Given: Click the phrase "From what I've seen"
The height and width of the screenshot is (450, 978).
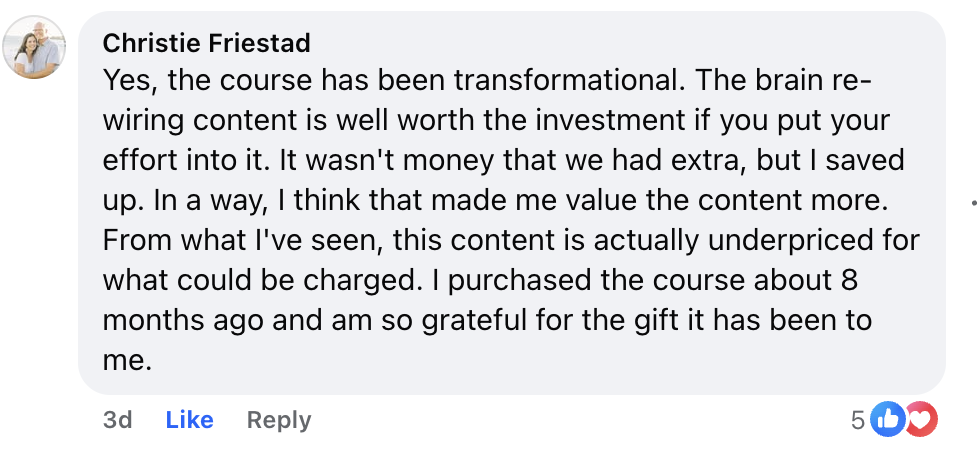Looking at the screenshot, I should tap(211, 241).
